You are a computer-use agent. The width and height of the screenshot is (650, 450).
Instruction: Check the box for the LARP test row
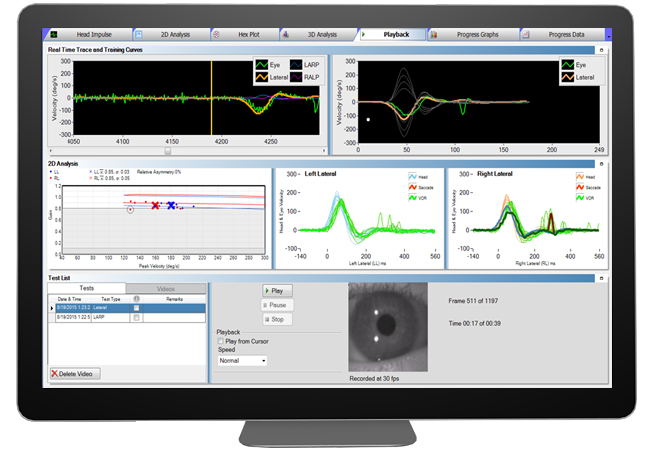point(135,317)
